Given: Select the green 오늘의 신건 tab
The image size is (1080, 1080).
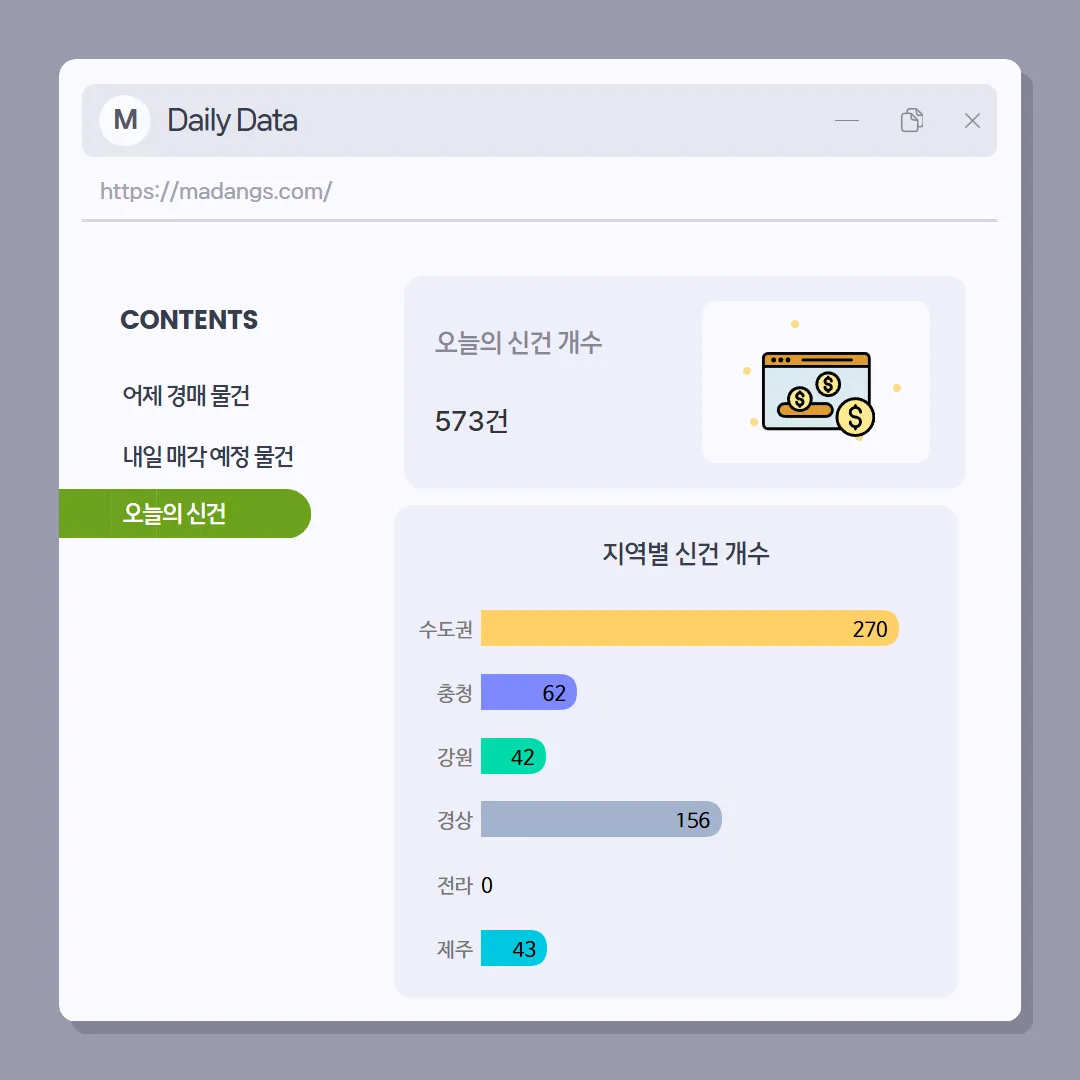Looking at the screenshot, I should 185,513.
